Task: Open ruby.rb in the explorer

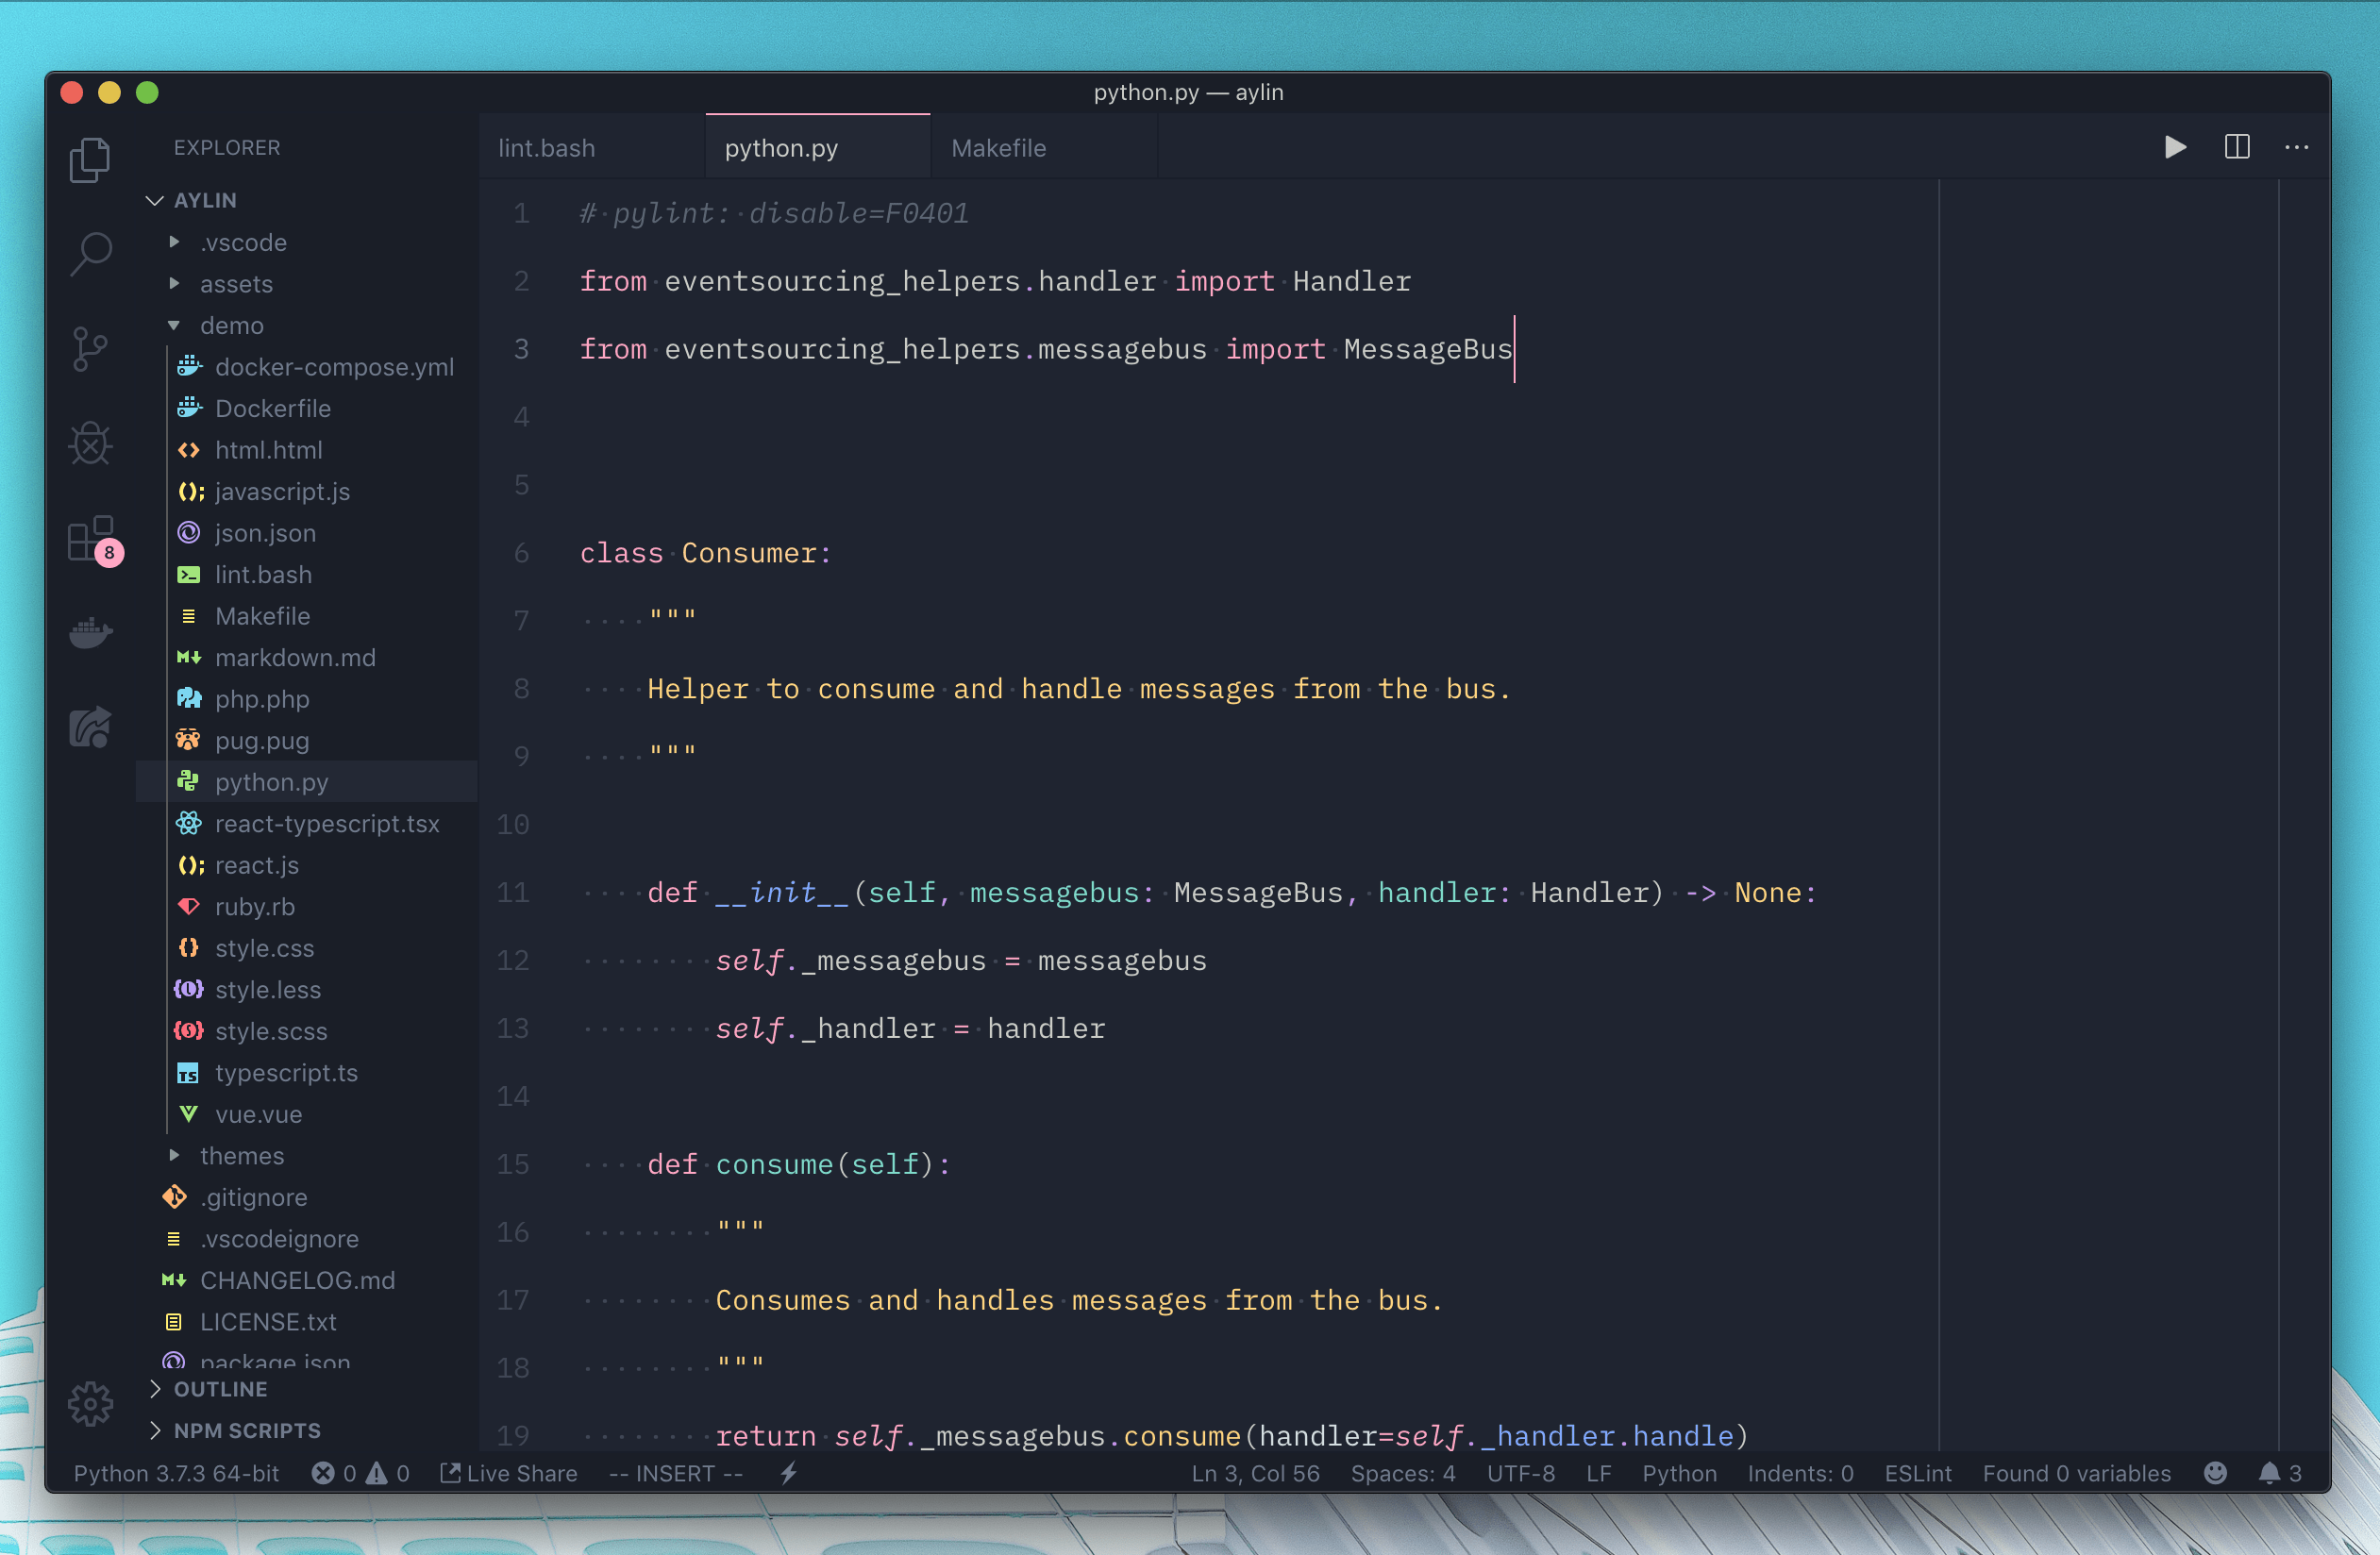Action: click(x=254, y=907)
